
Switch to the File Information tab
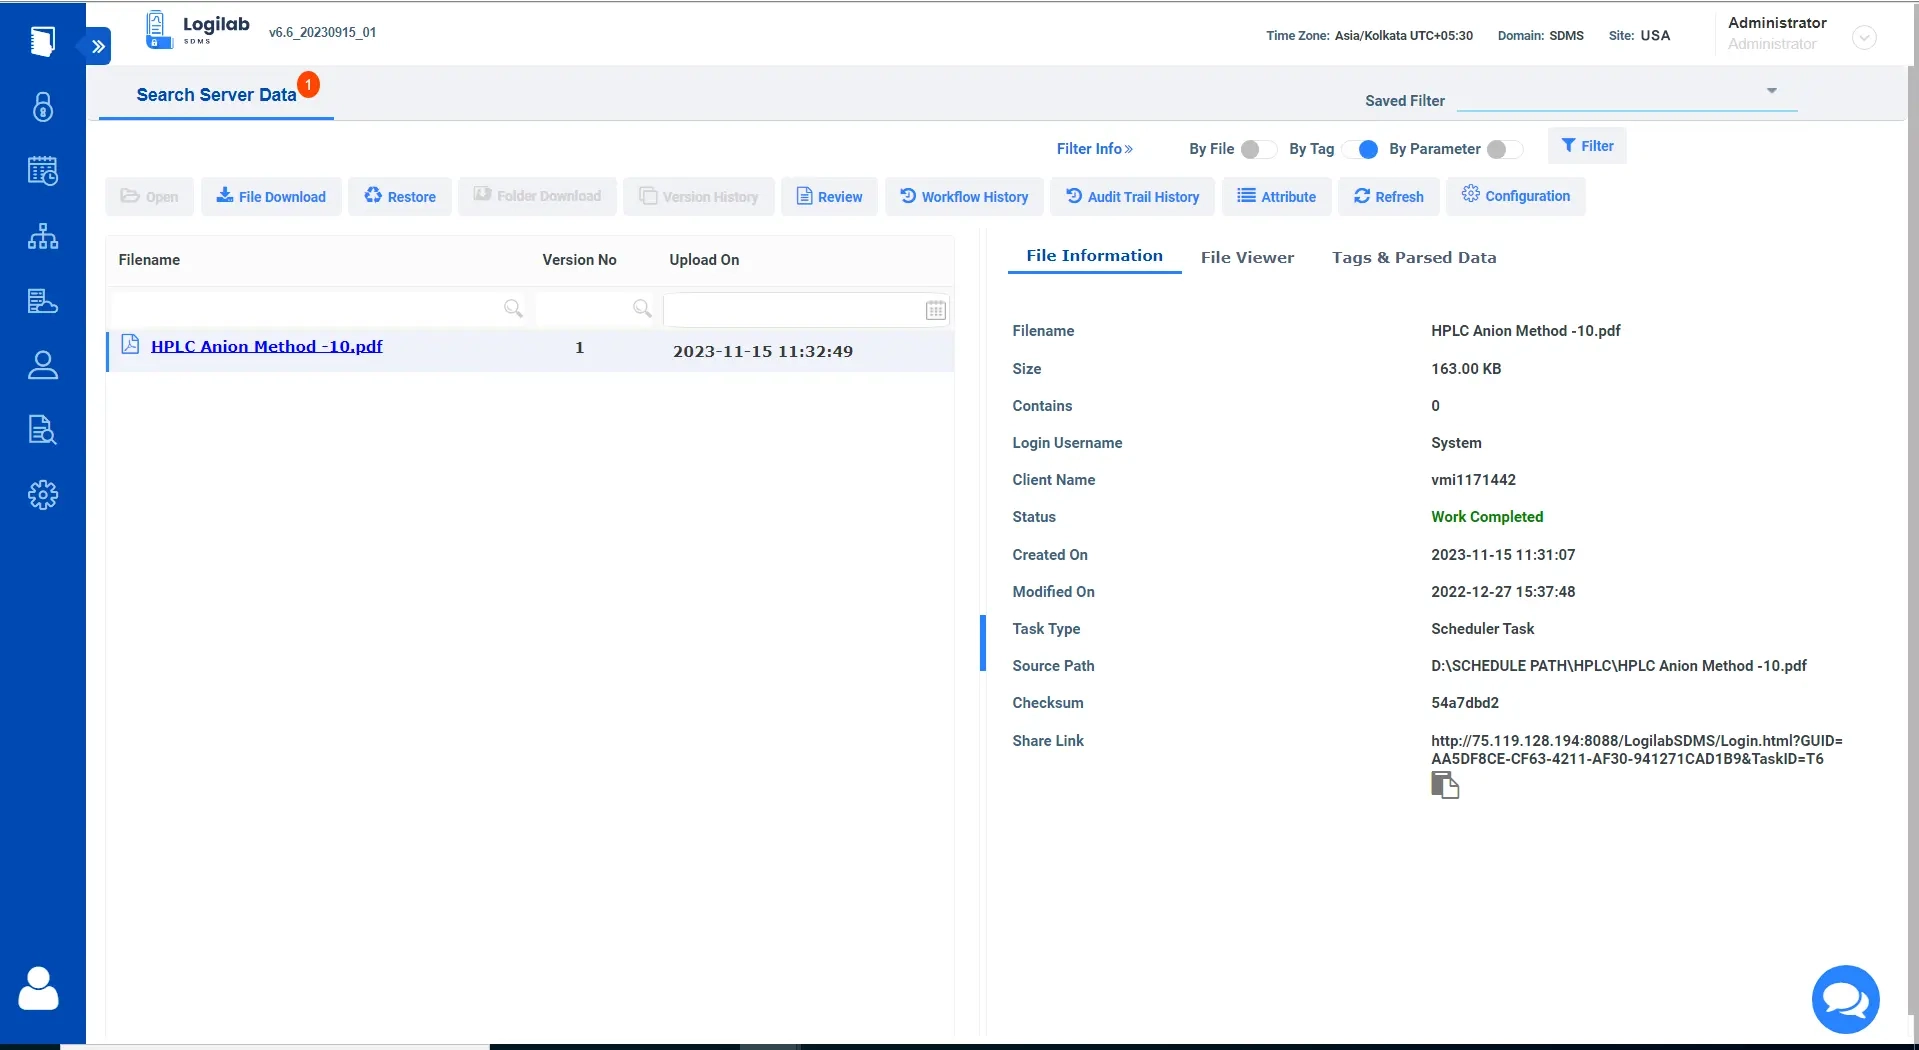pyautogui.click(x=1094, y=256)
